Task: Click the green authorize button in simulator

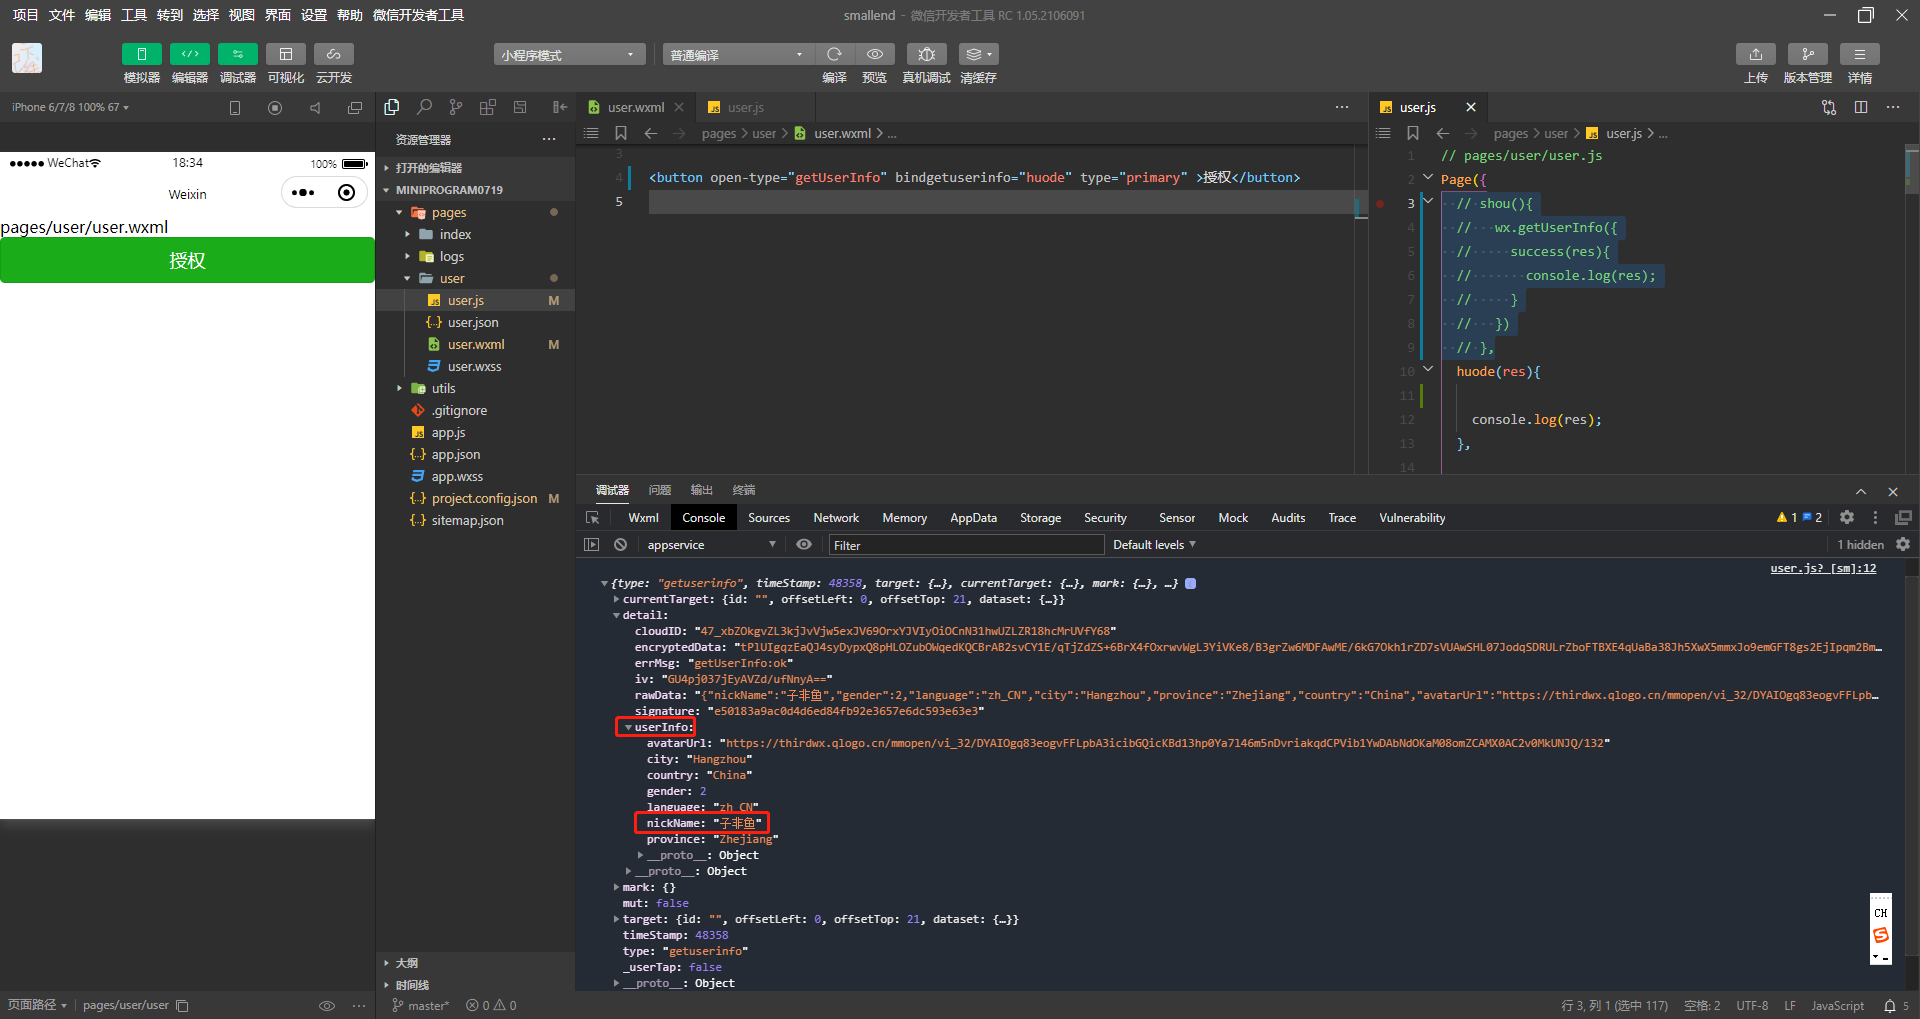Action: [x=187, y=260]
